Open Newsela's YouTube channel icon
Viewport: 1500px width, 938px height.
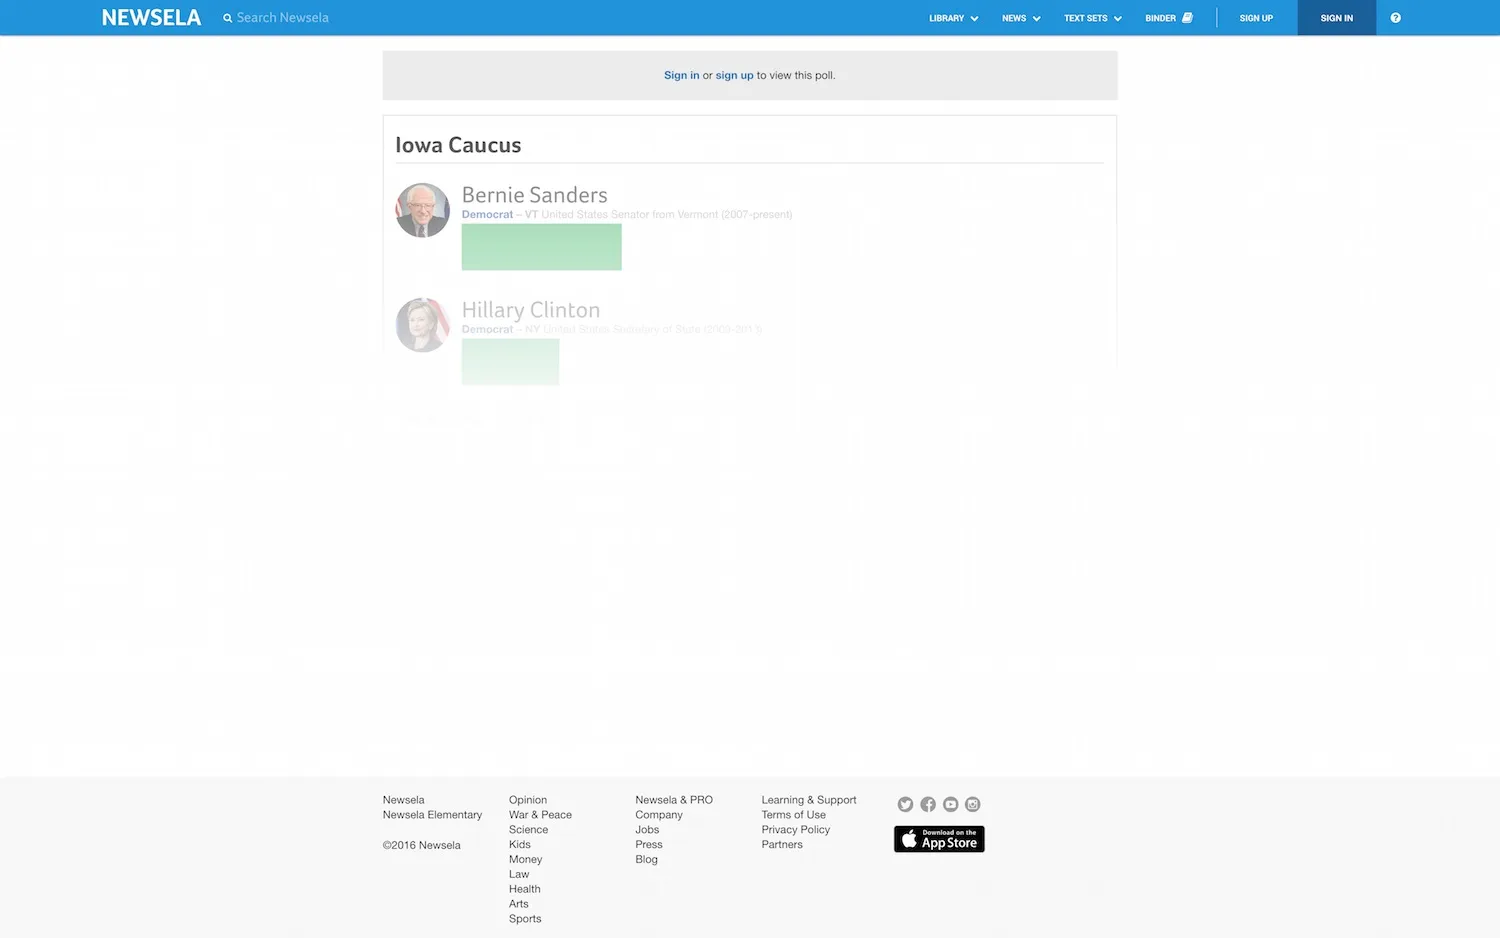point(950,805)
